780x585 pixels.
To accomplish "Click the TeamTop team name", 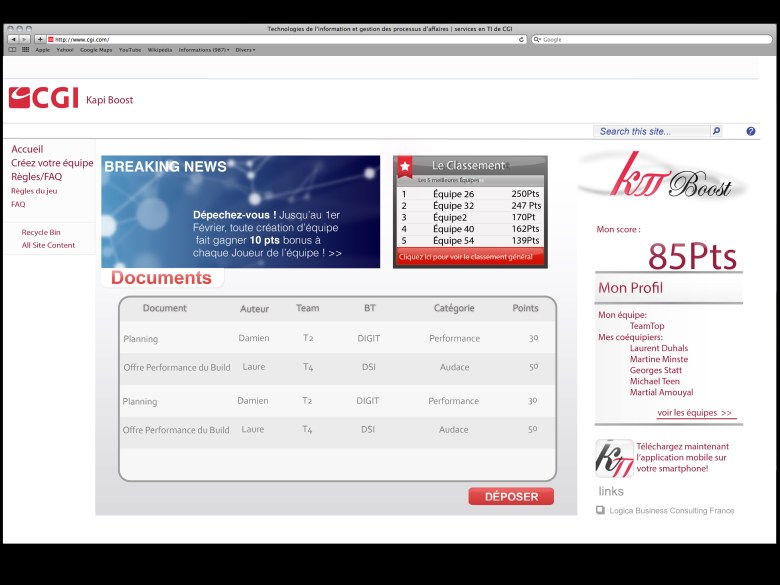I will pyautogui.click(x=647, y=326).
